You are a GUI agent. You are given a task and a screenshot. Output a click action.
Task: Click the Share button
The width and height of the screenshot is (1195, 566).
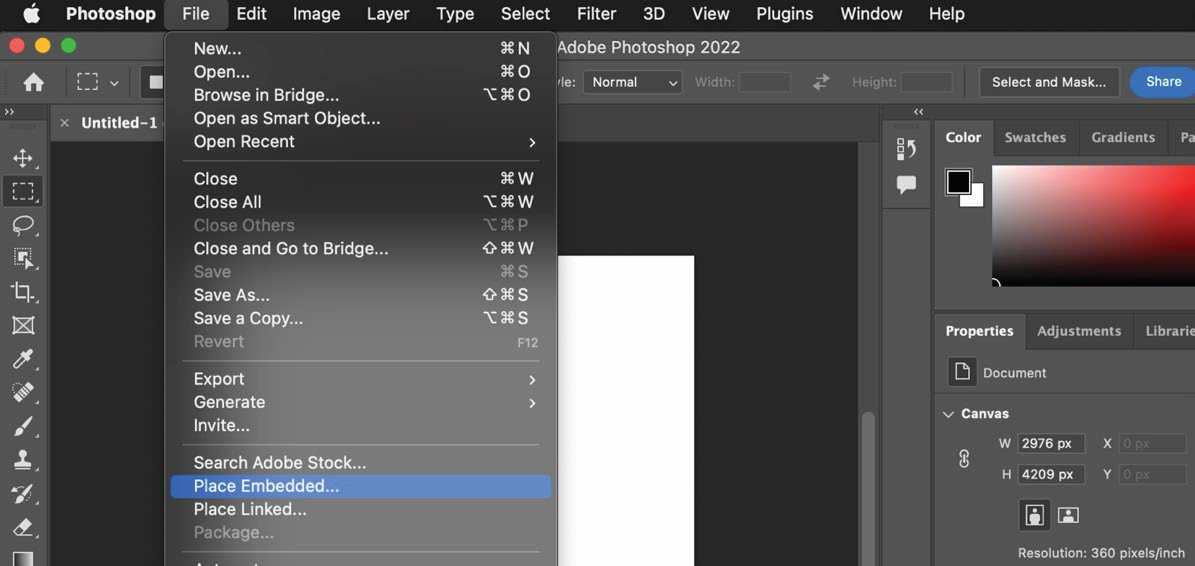click(1163, 82)
